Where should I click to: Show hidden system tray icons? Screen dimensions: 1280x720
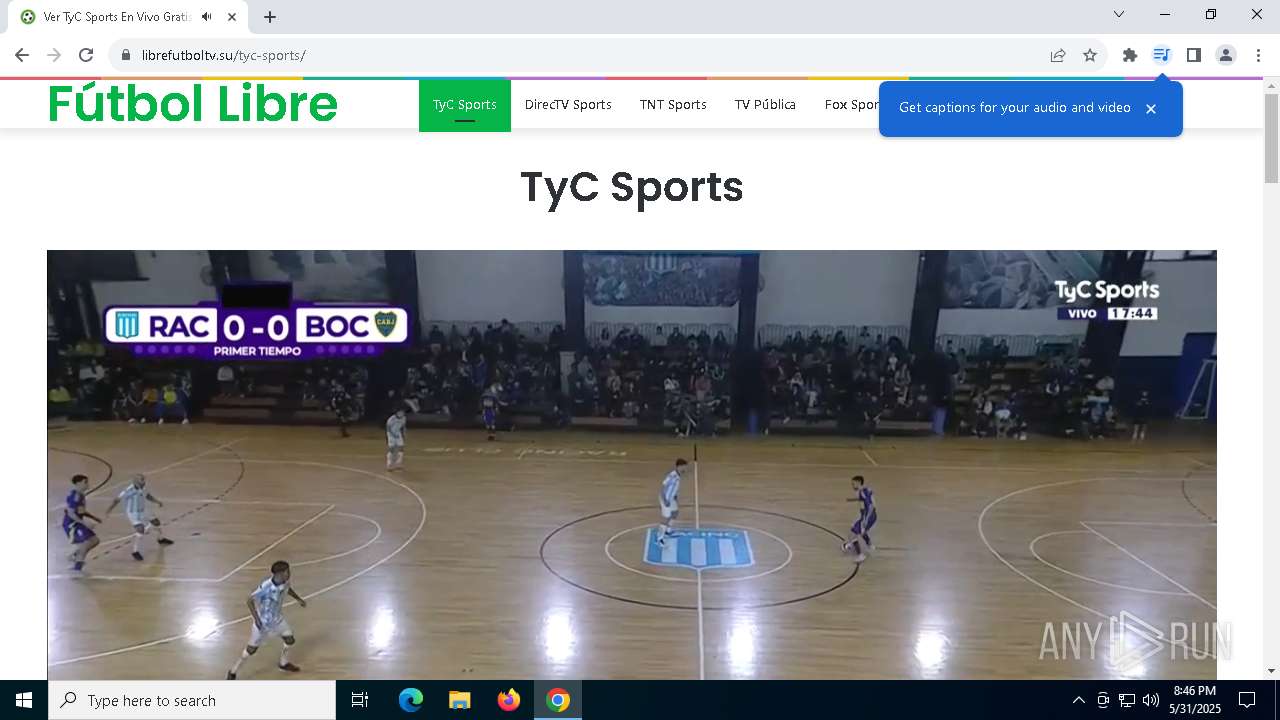1078,700
